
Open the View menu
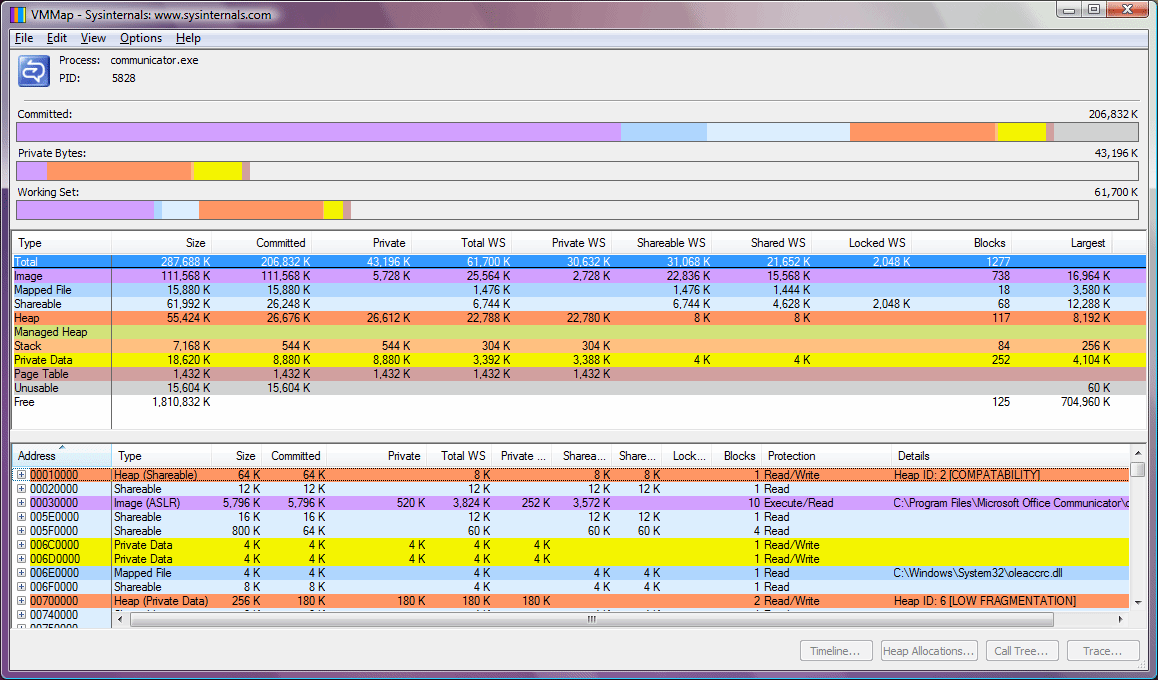pos(93,38)
